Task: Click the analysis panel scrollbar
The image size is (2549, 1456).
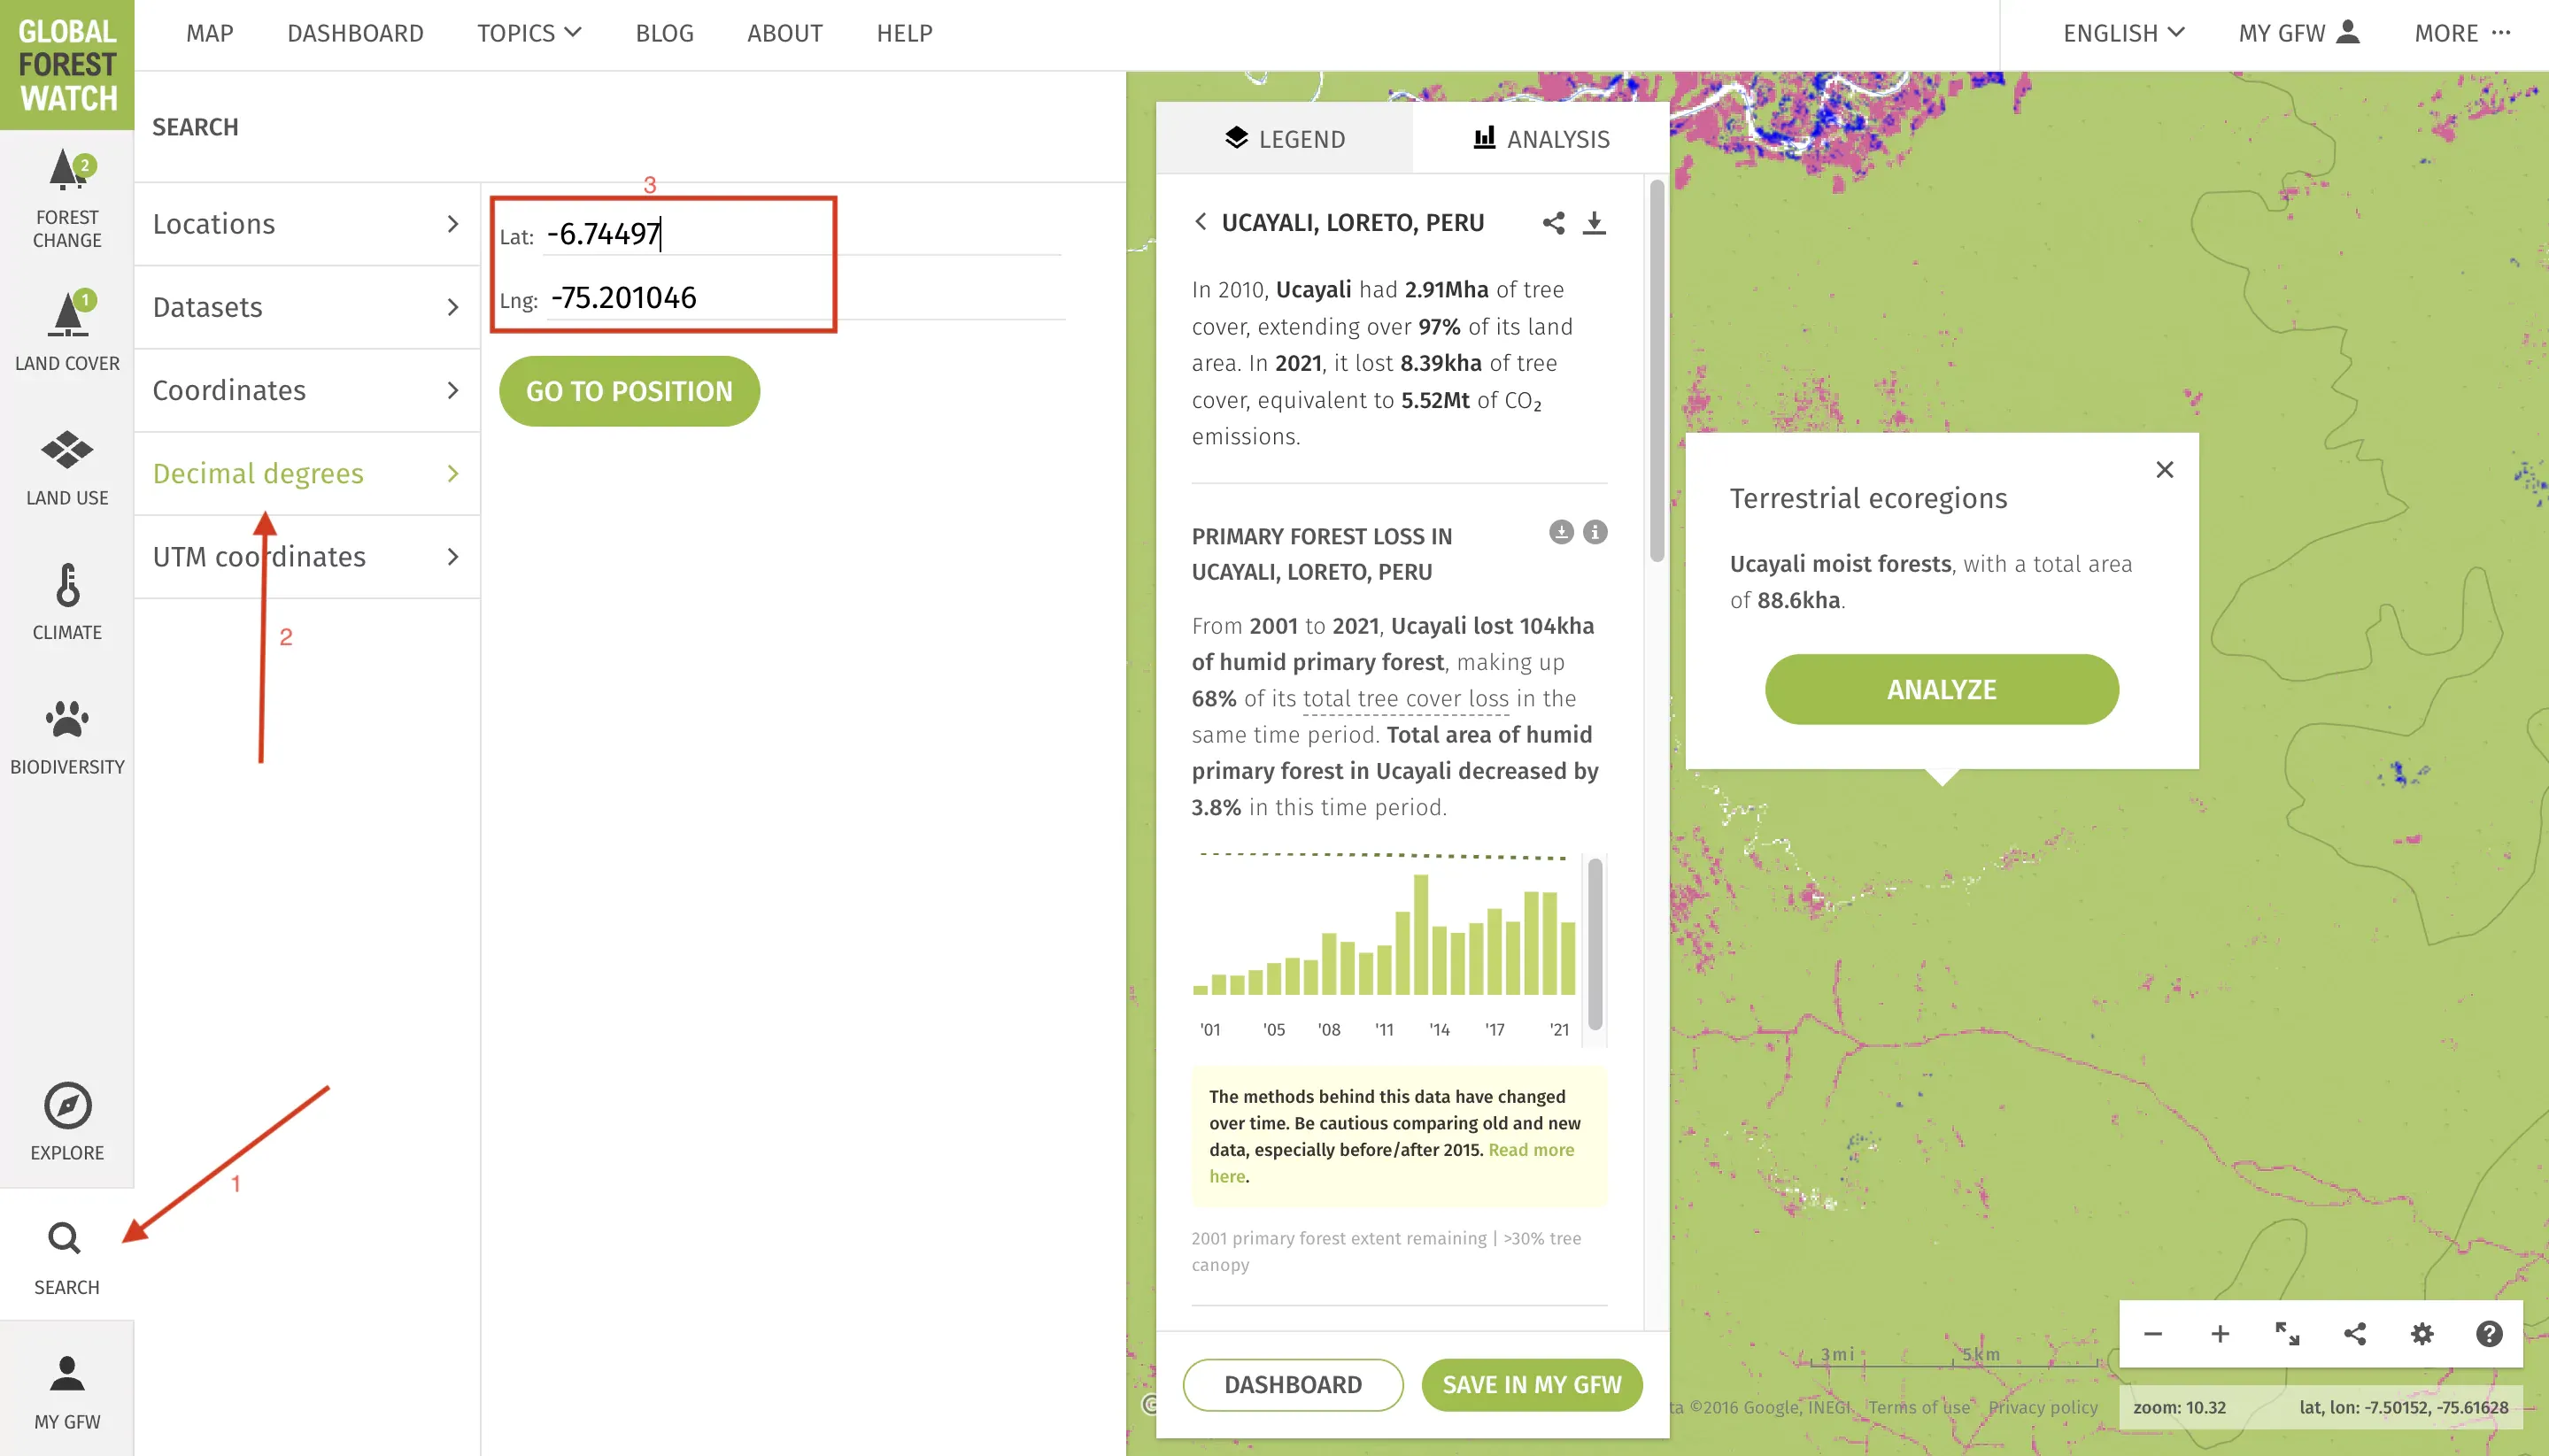Action: [1656, 370]
